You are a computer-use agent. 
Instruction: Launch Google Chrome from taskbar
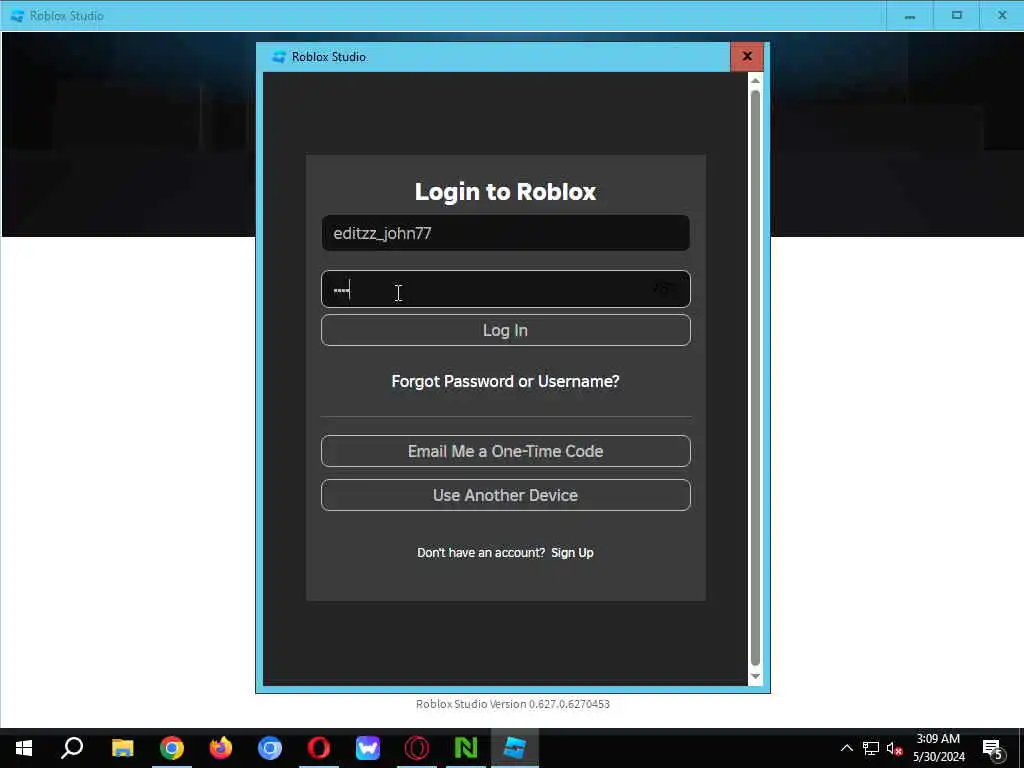tap(172, 748)
